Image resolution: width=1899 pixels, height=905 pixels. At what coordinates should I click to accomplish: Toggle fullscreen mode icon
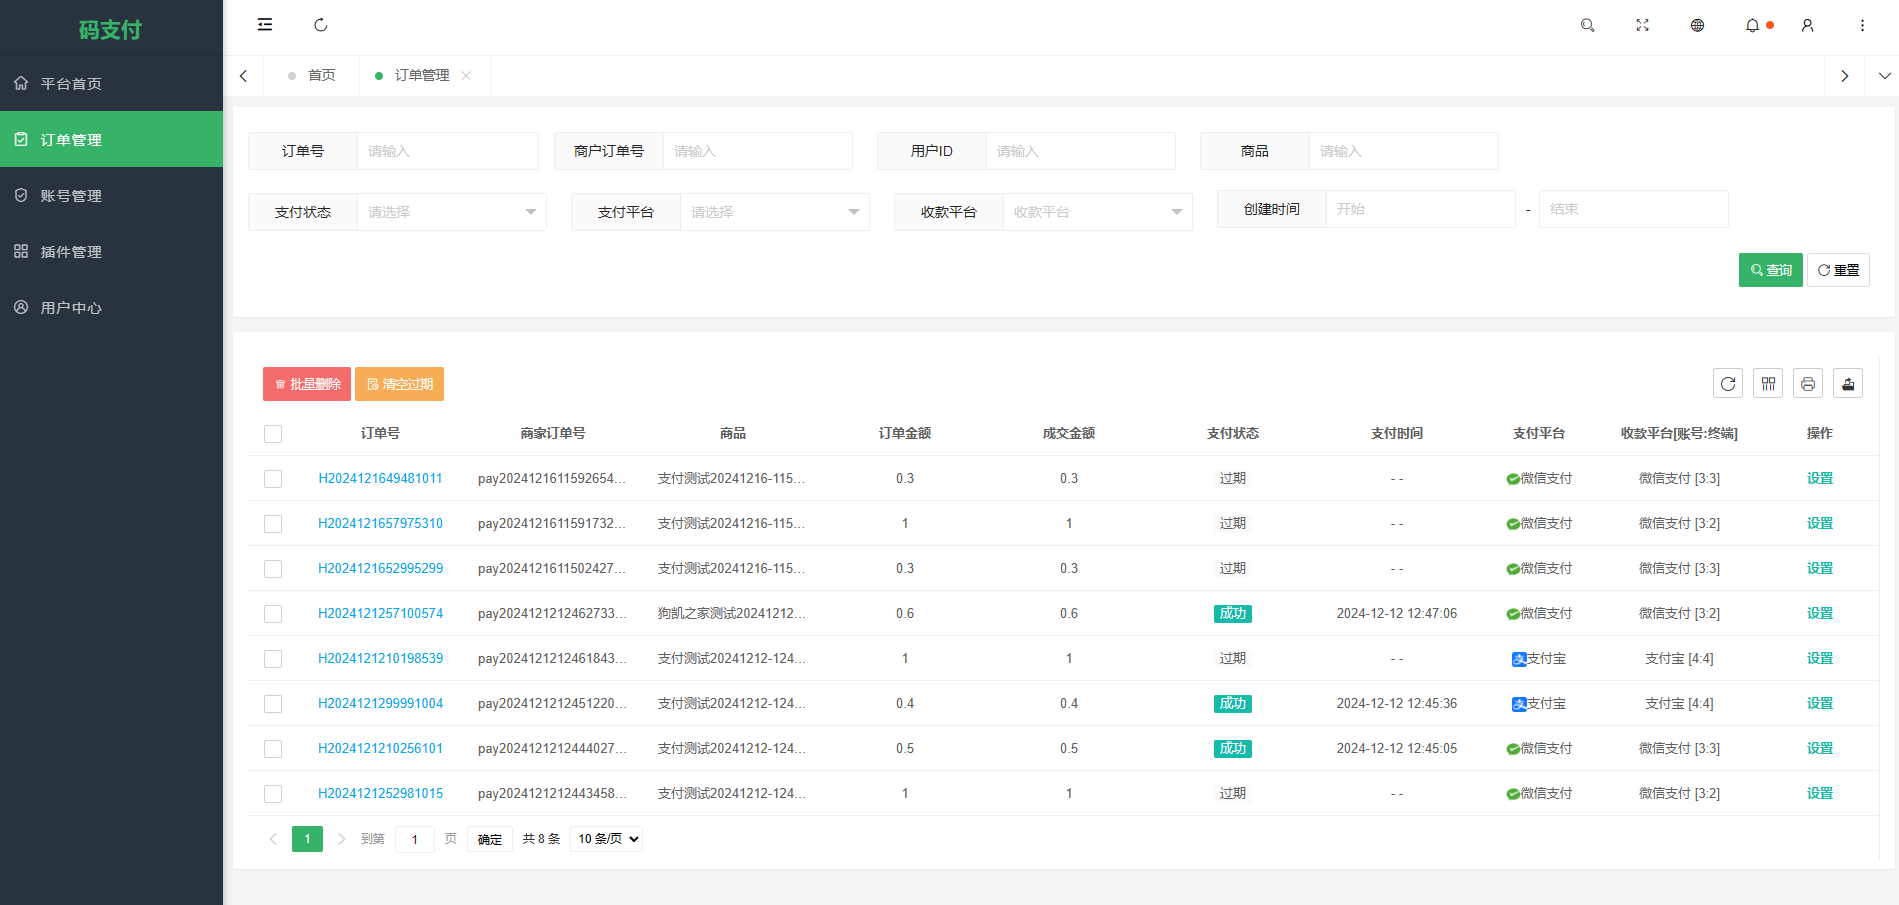pyautogui.click(x=1642, y=26)
